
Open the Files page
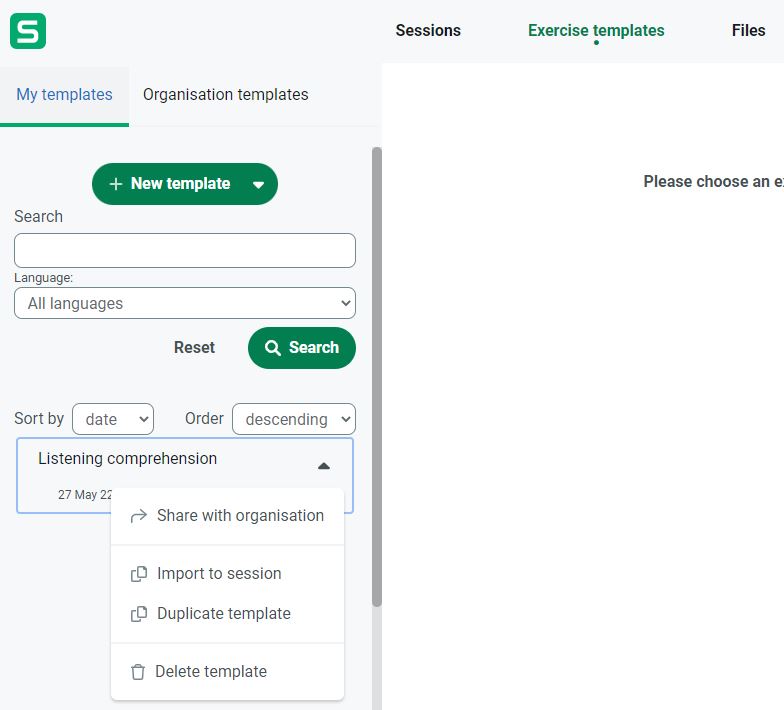(748, 31)
